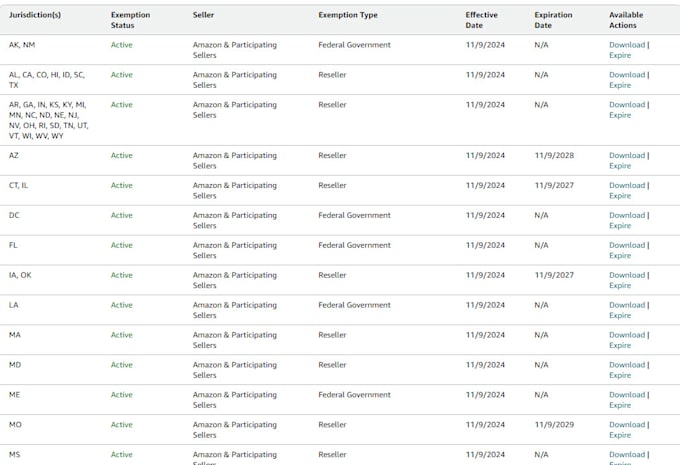Click the AR, GA, IN jurisdictions cell
Image resolution: width=680 pixels, height=465 pixels.
tap(49, 120)
